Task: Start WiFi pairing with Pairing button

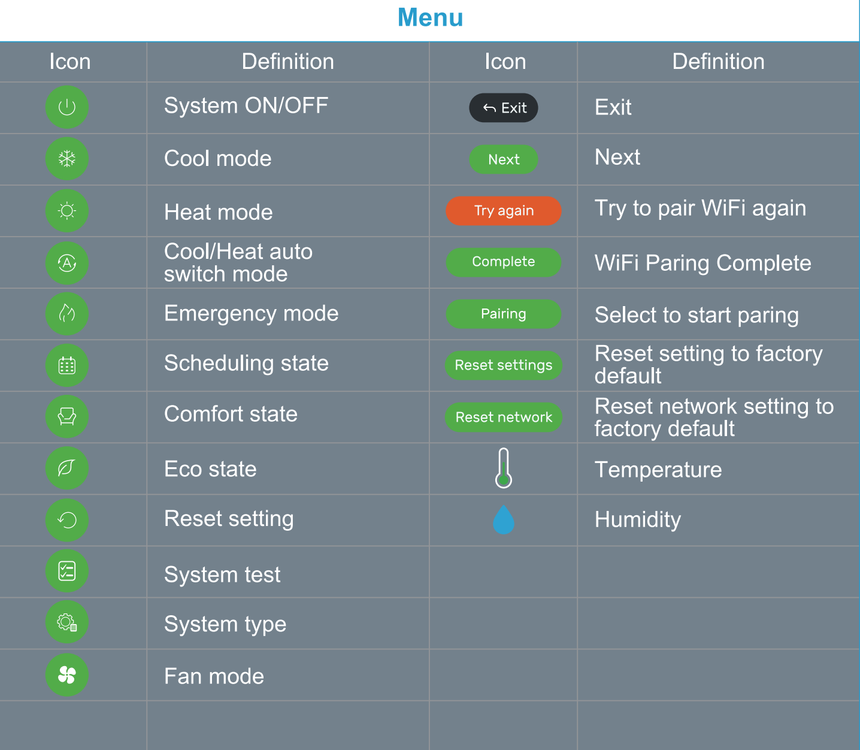Action: click(503, 314)
